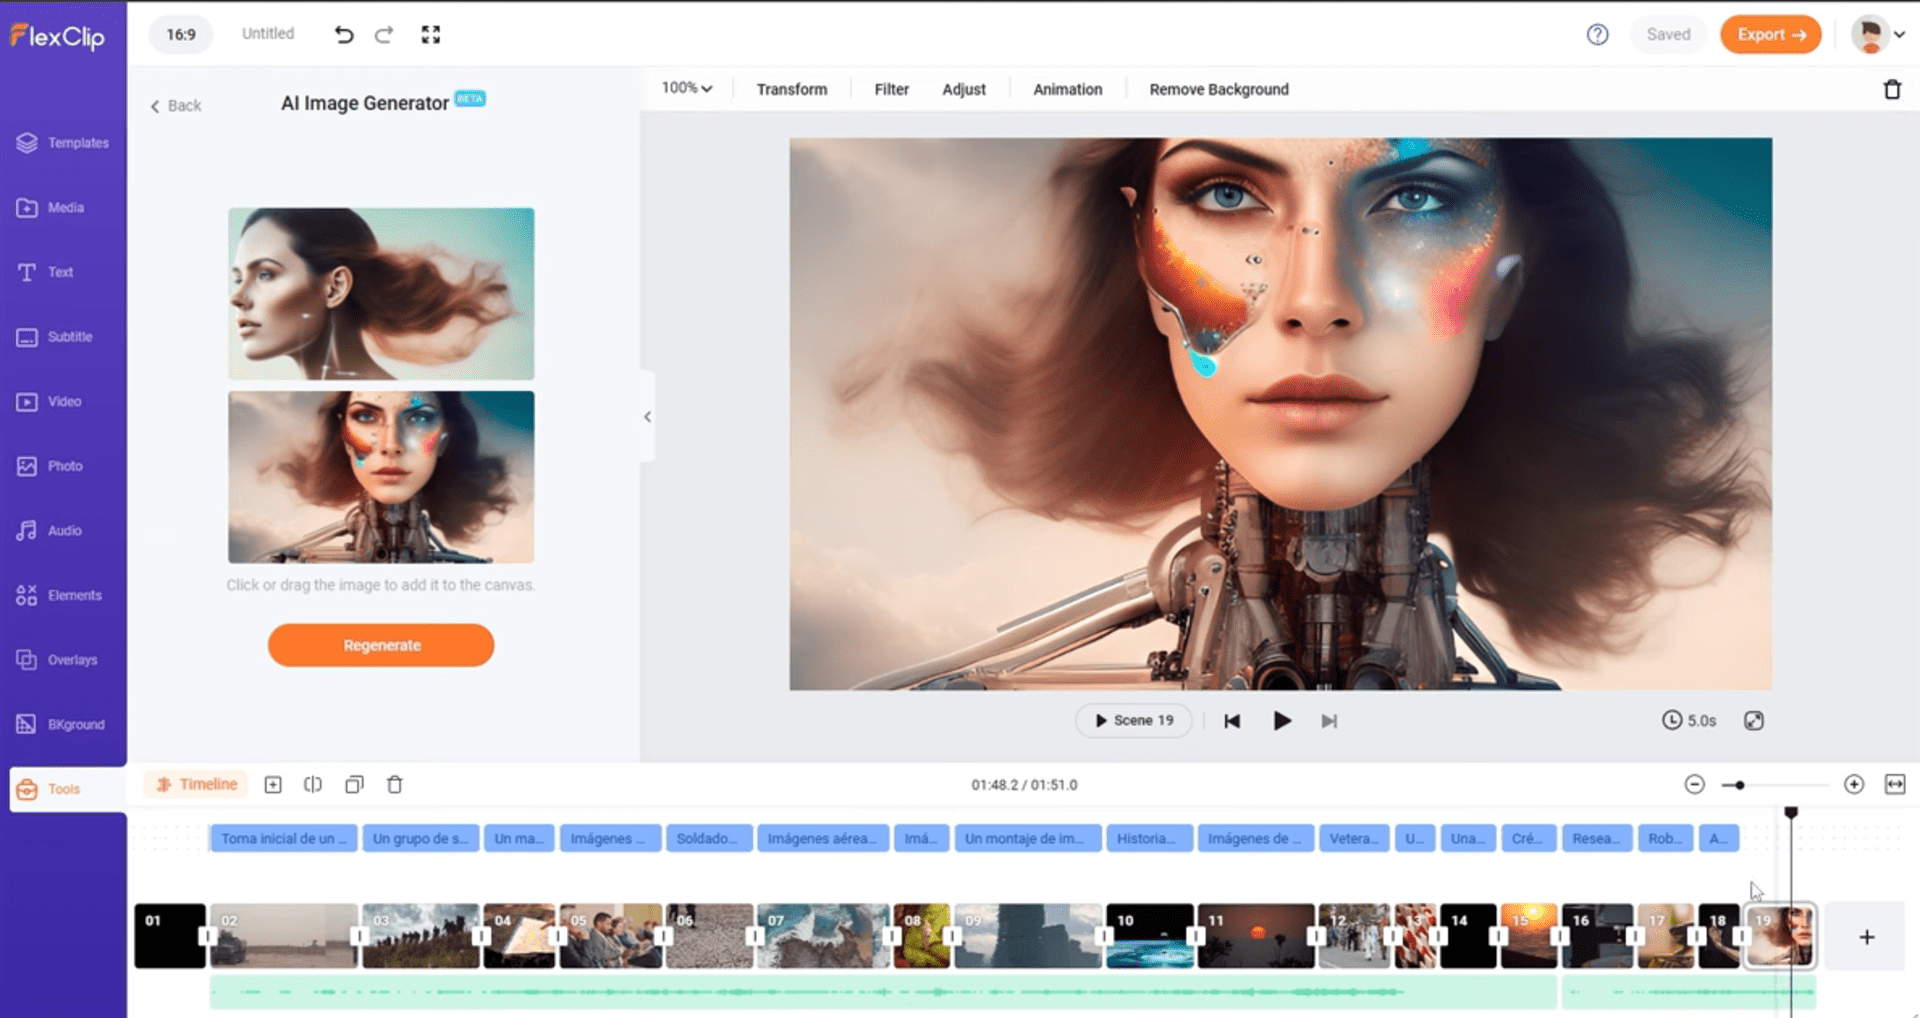Click the Export button
1920x1018 pixels.
pyautogui.click(x=1770, y=35)
